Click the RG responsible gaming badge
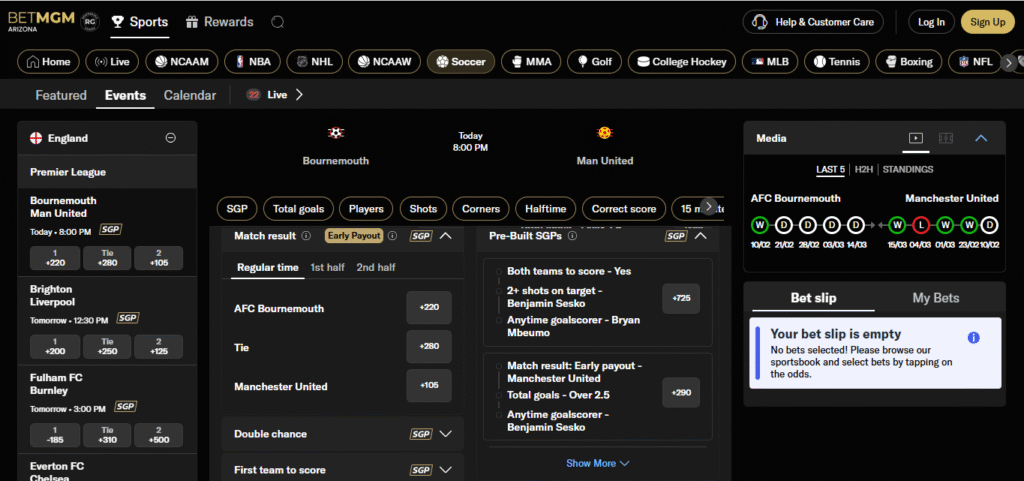Viewport: 1024px width, 481px height. (x=89, y=22)
